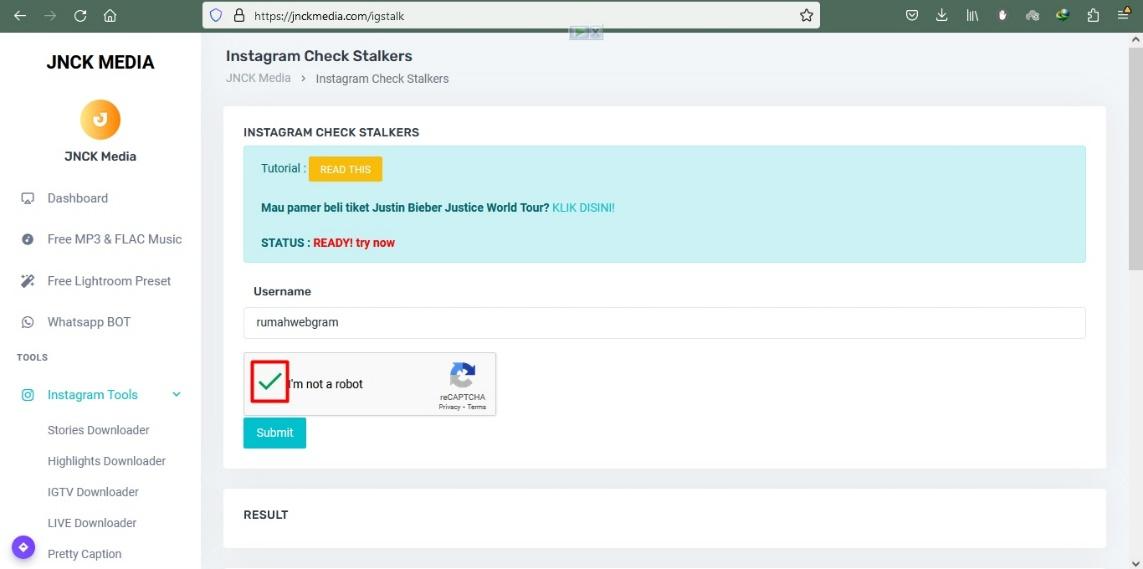Open Free MP3 & FLAC Music

click(114, 239)
